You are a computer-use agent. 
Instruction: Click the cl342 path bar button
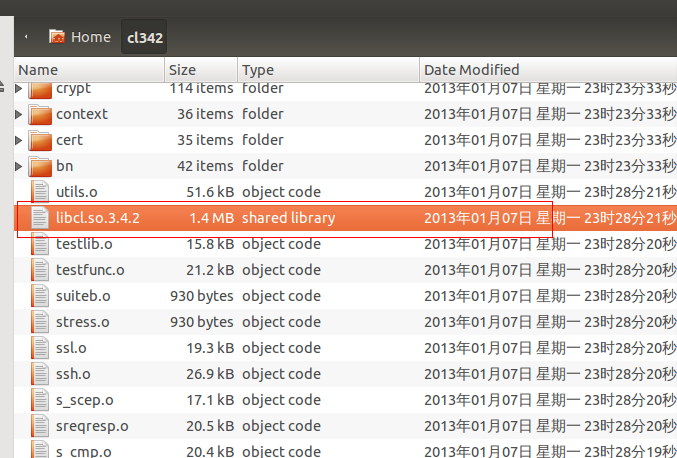145,38
